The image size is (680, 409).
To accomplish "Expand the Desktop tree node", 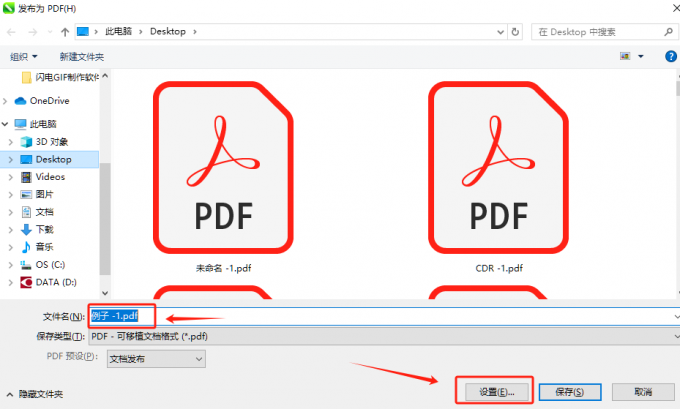I will tap(11, 160).
